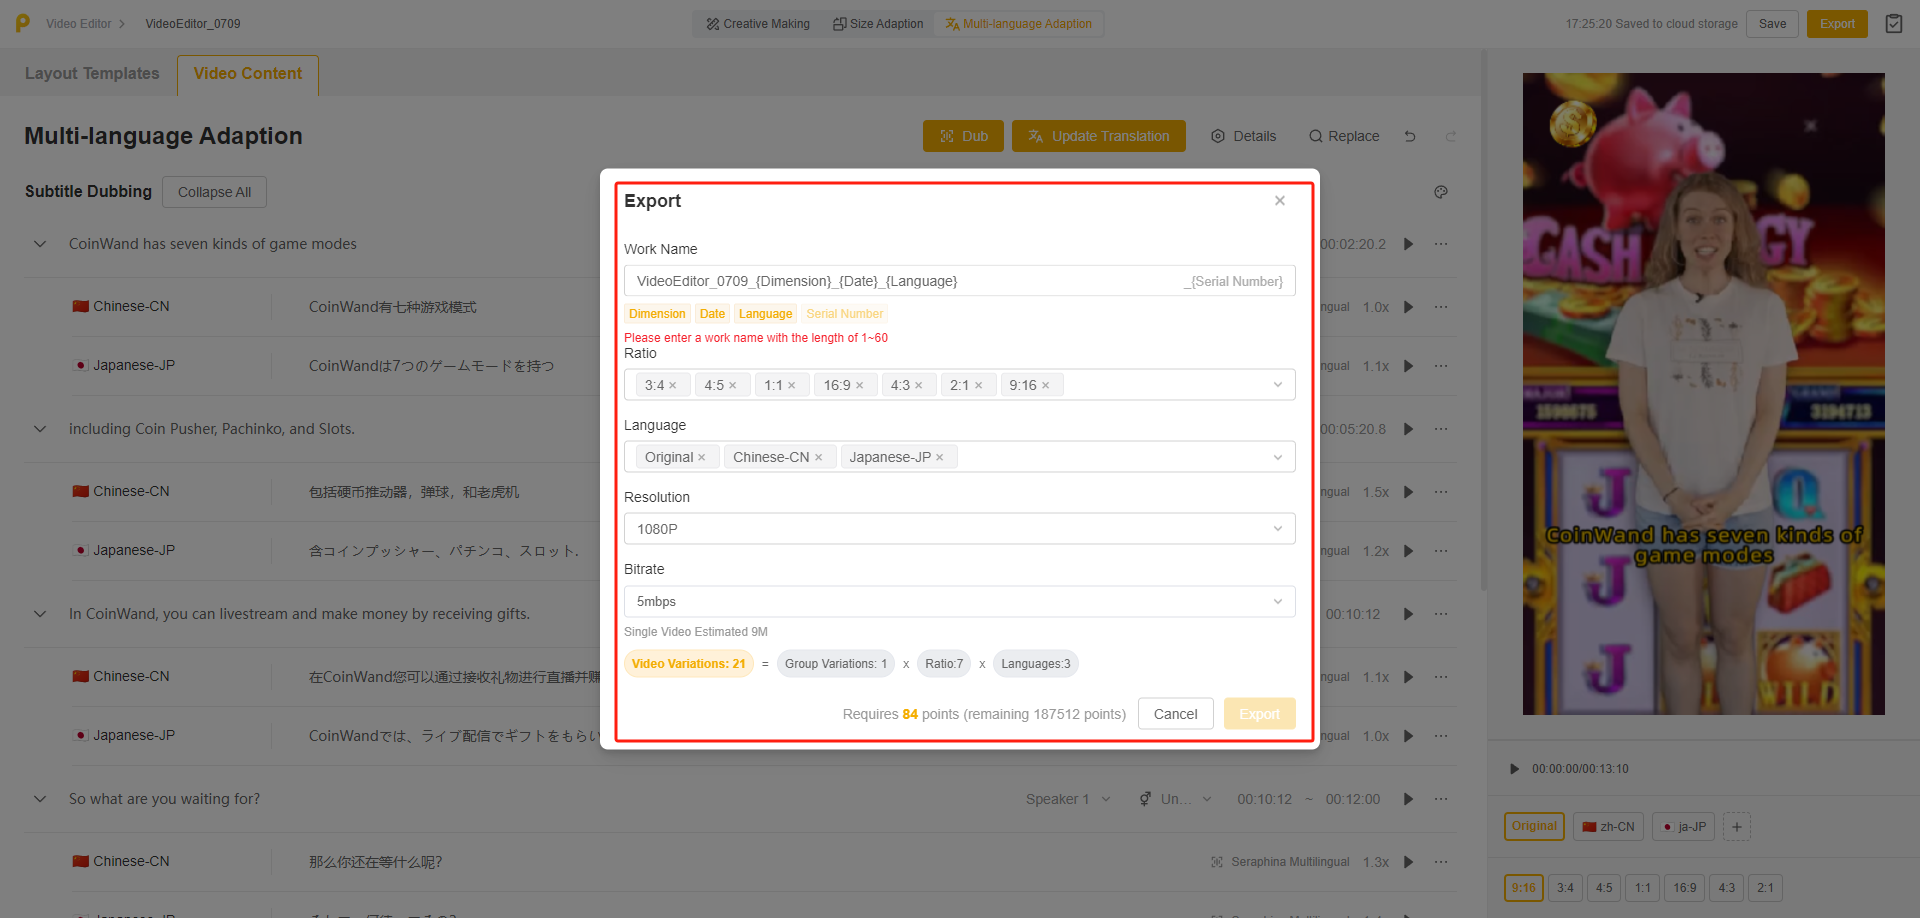Click the add language plus icon
The image size is (1920, 918).
(x=1736, y=827)
